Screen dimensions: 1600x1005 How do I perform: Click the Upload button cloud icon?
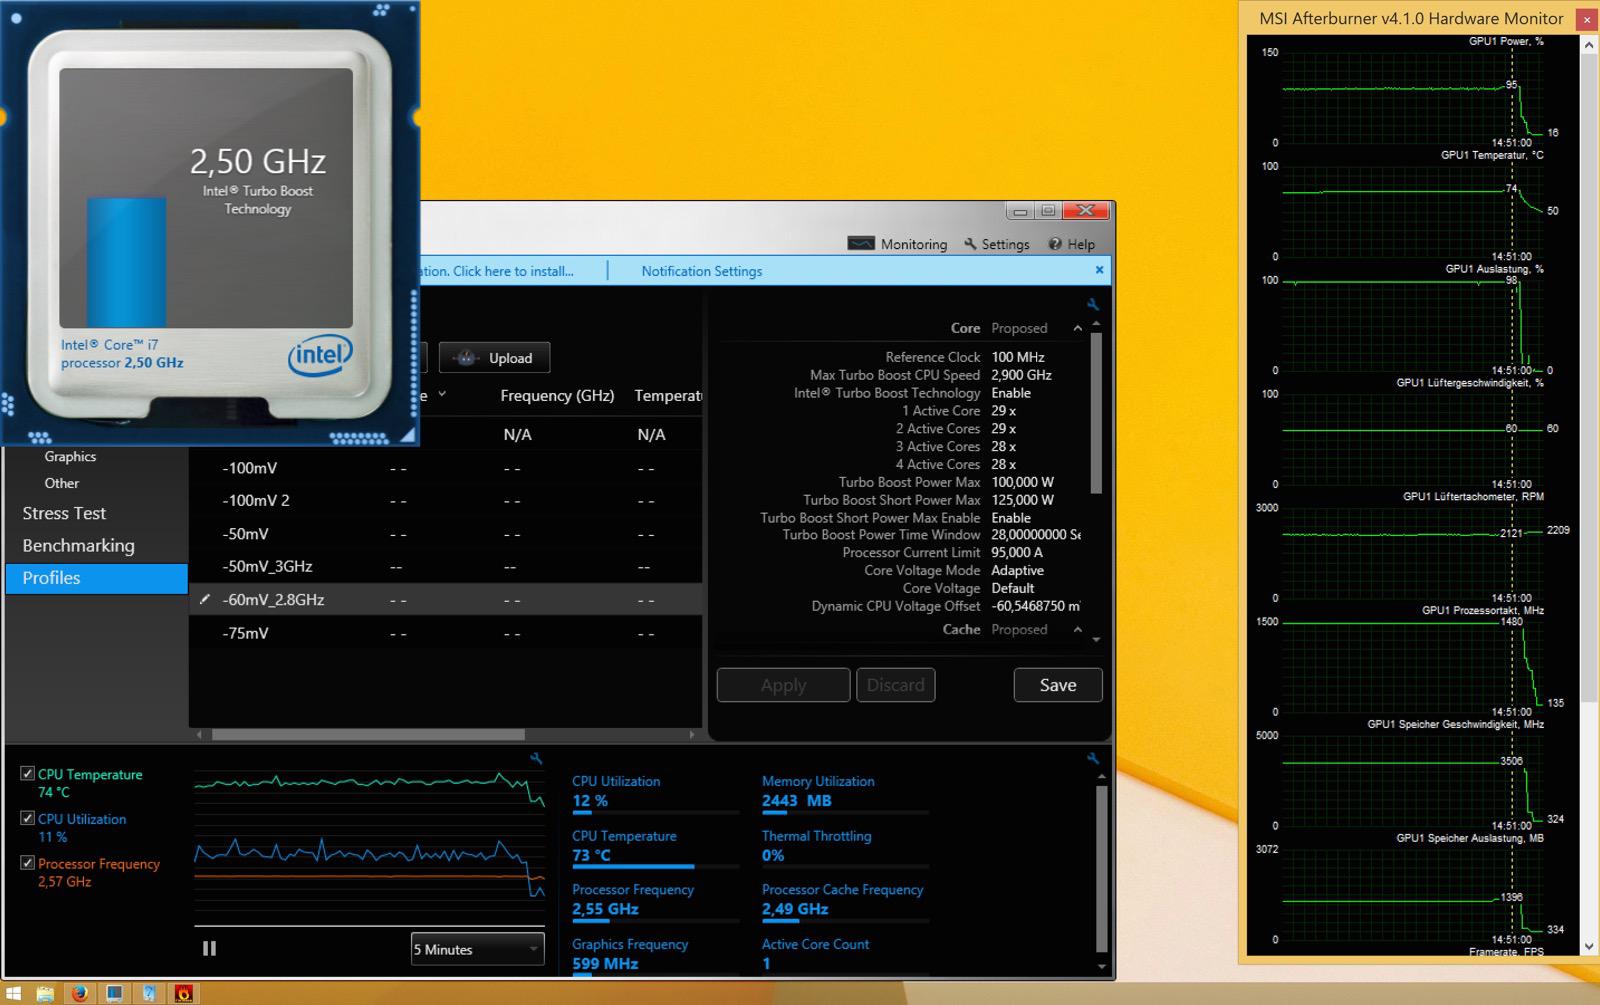[465, 358]
